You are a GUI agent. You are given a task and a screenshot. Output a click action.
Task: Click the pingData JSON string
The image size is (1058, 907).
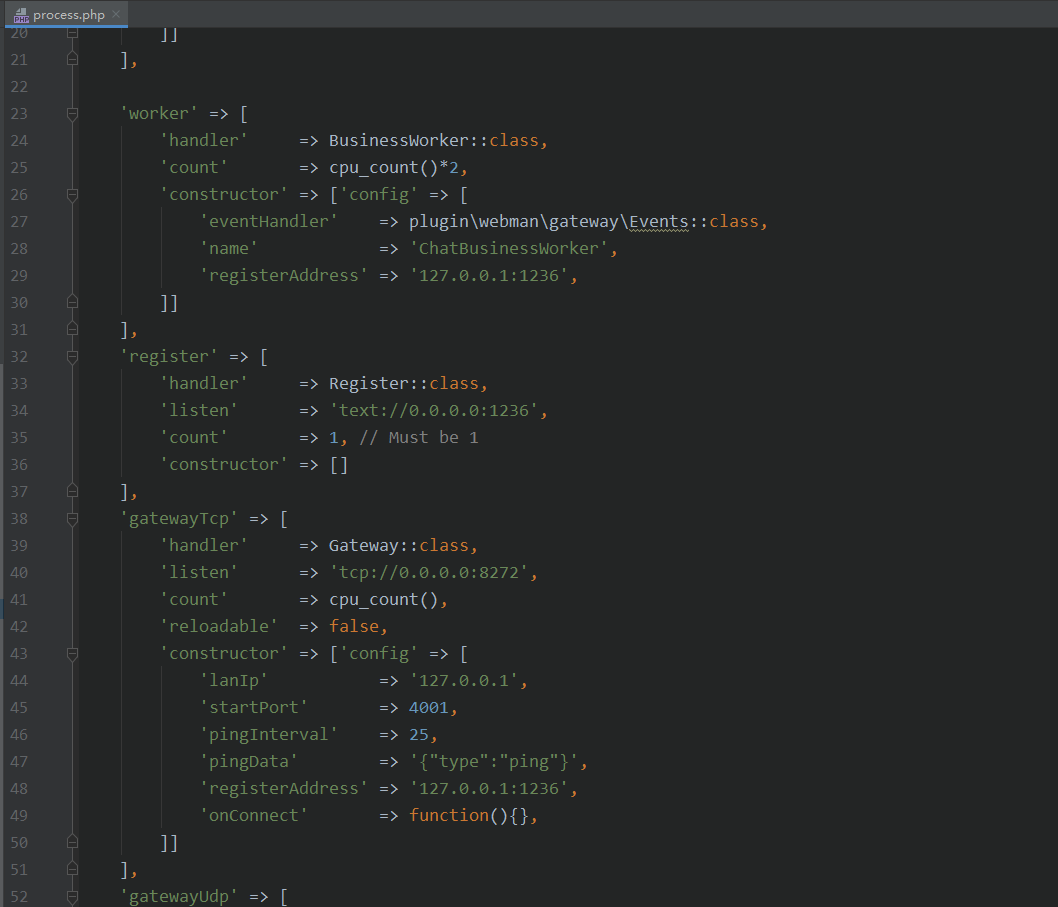pyautogui.click(x=493, y=761)
